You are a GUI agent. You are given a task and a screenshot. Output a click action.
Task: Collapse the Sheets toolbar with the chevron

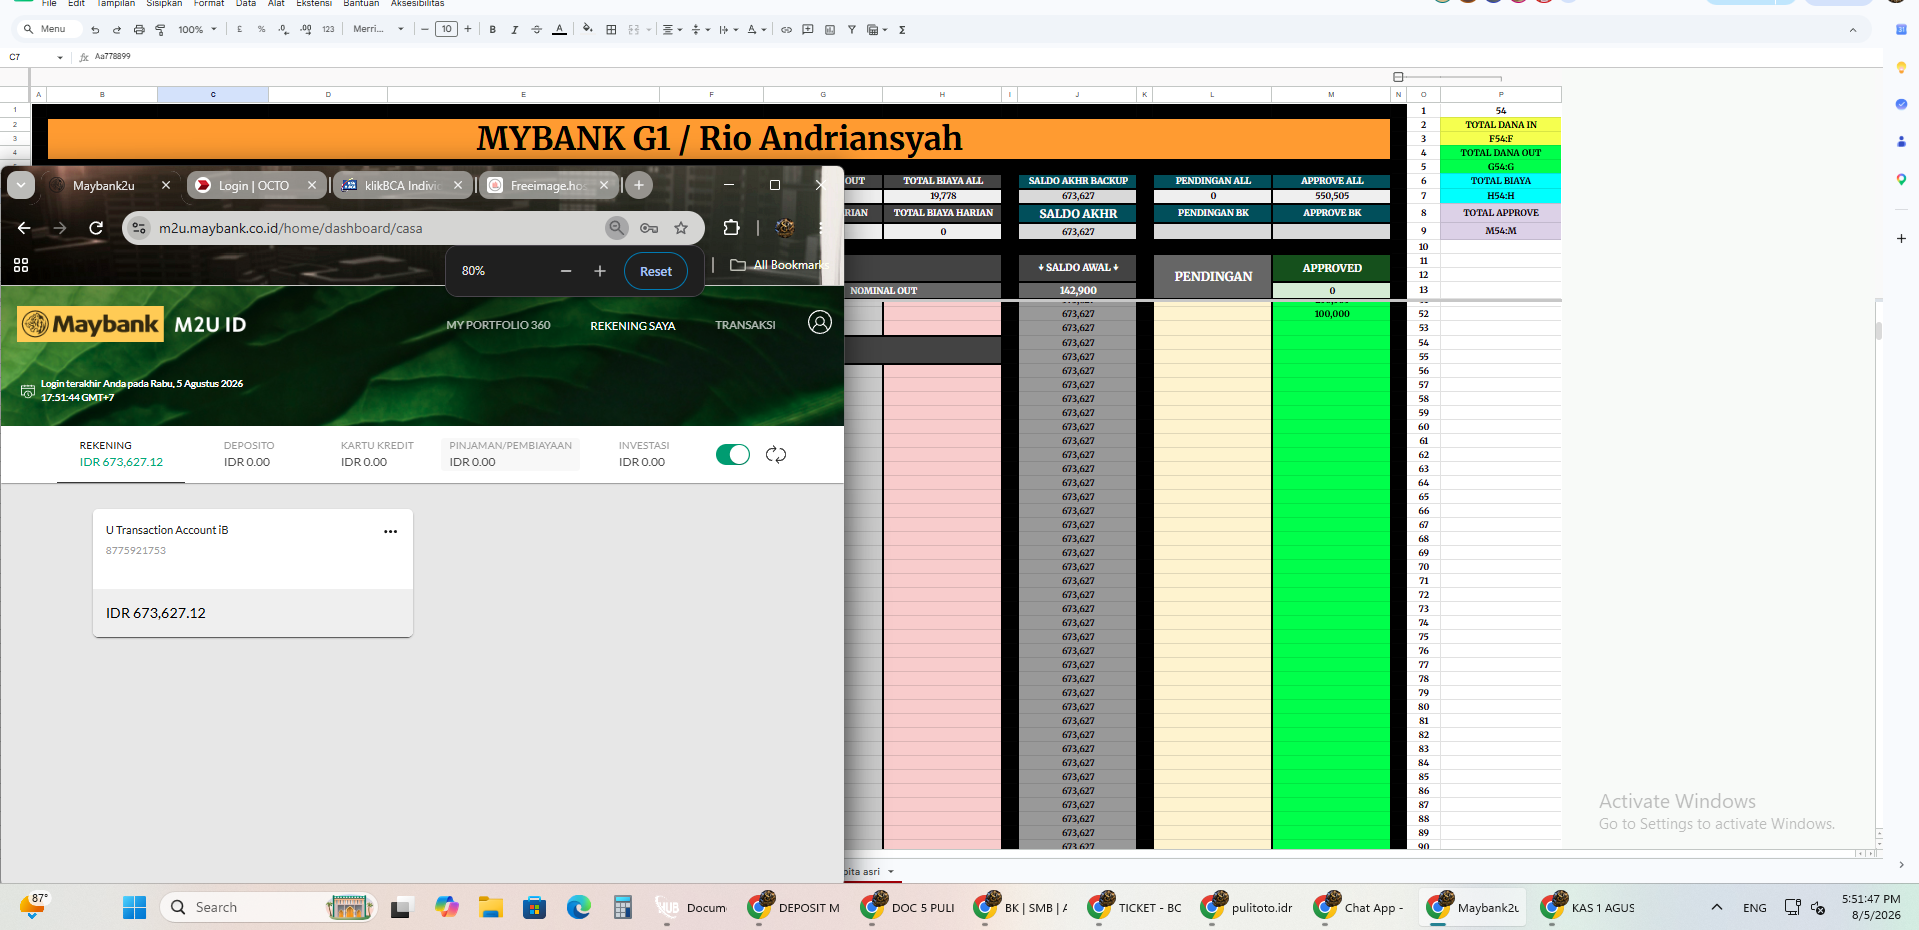[1853, 30]
